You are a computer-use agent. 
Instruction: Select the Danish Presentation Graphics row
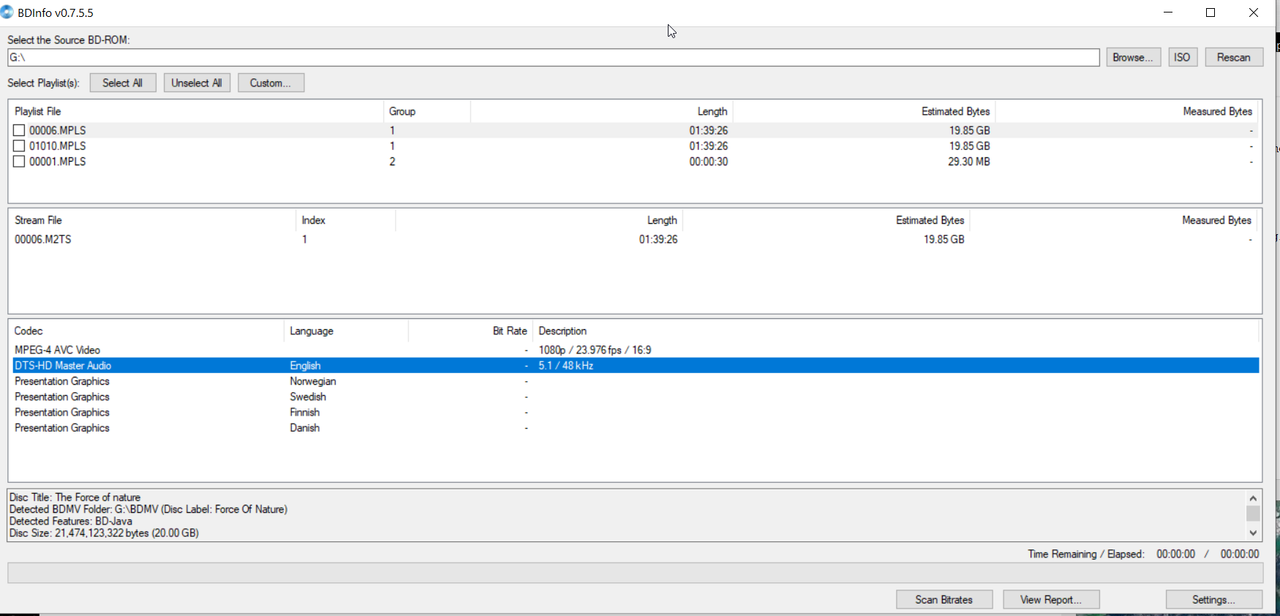click(634, 428)
